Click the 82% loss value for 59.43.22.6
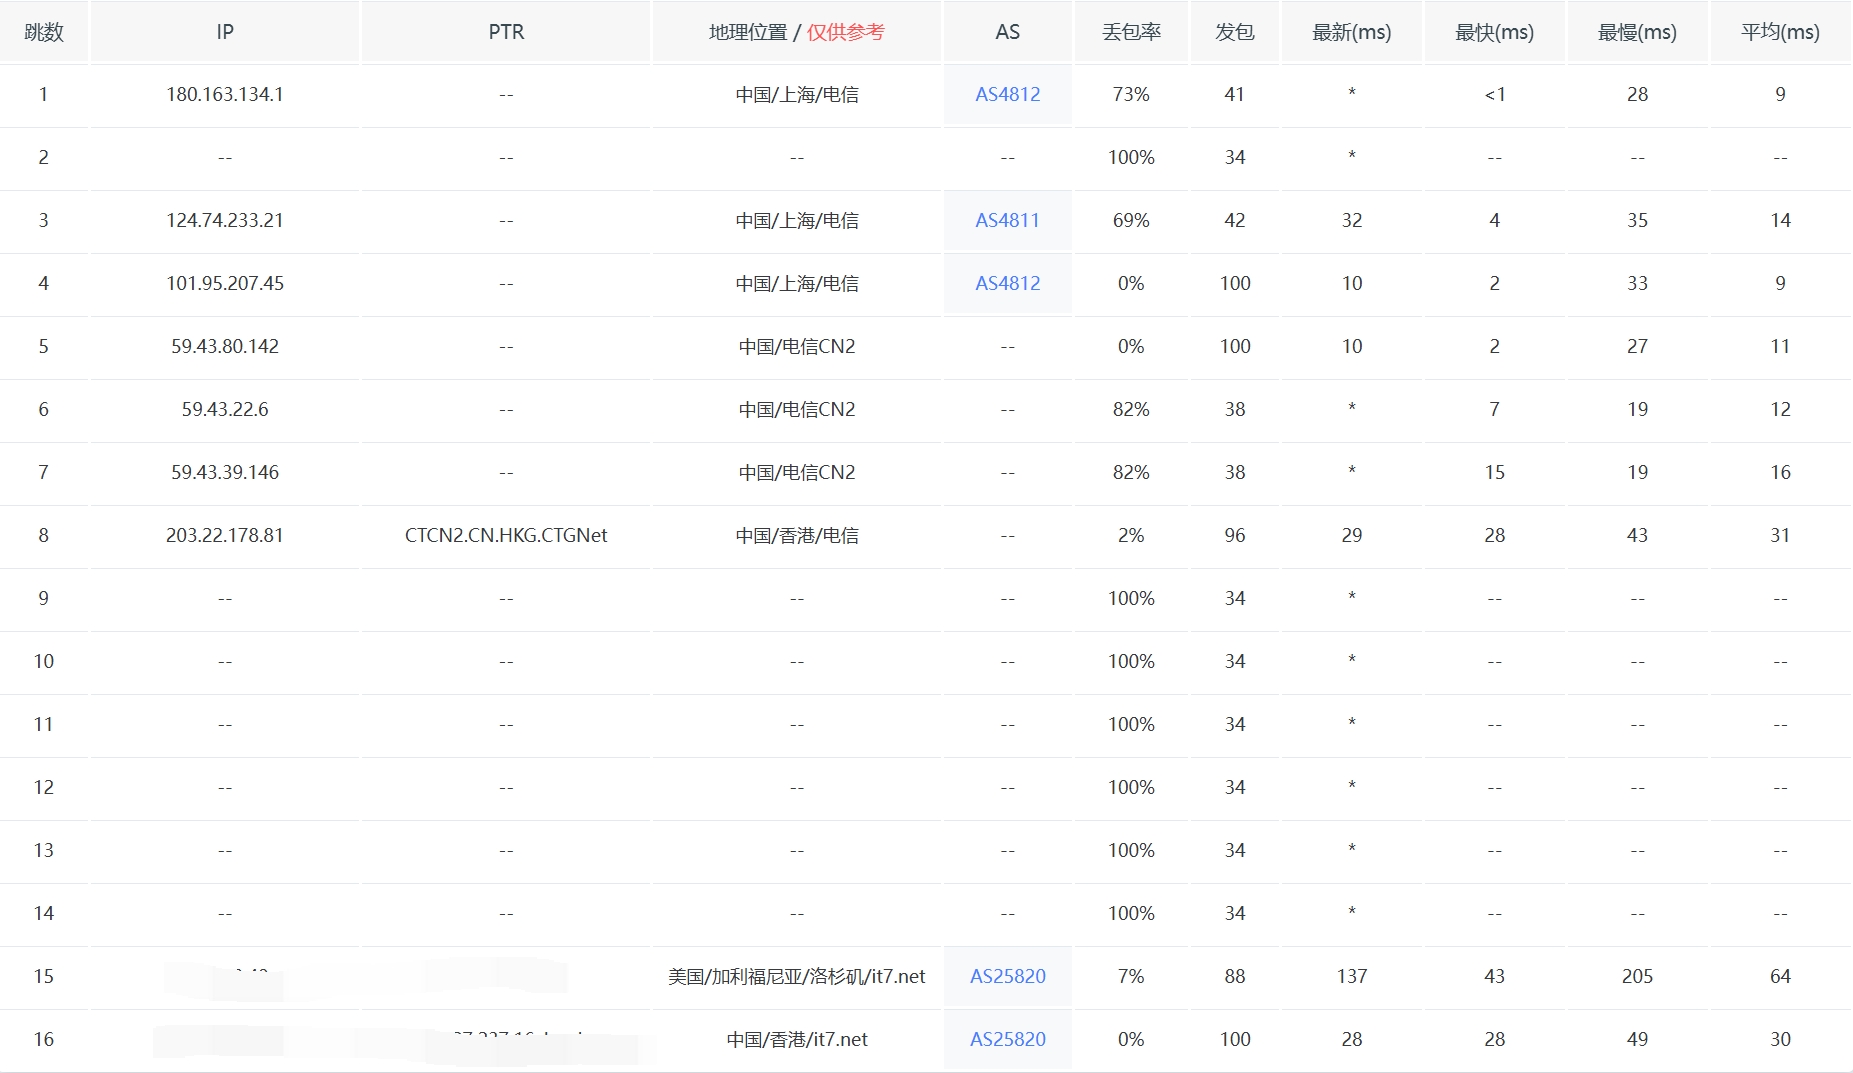1853x1073 pixels. [x=1131, y=409]
